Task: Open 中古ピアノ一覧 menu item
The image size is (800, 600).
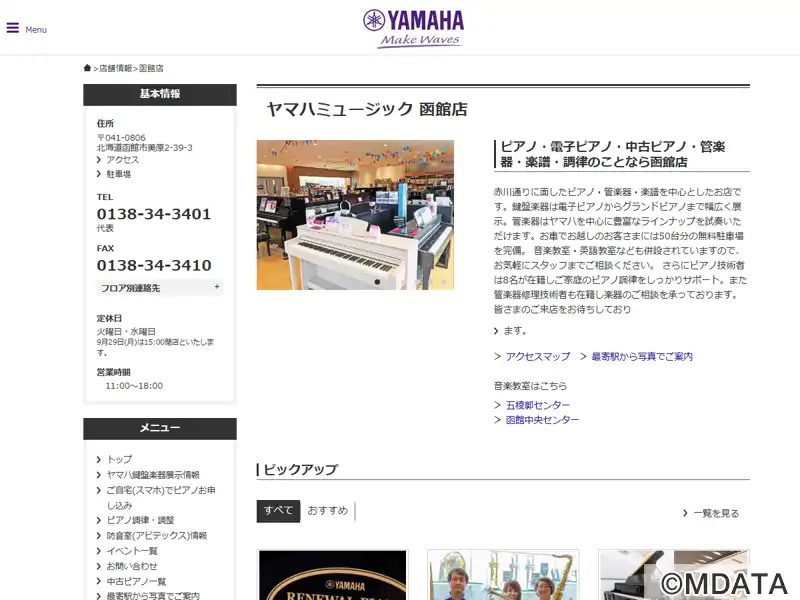Action: (136, 581)
